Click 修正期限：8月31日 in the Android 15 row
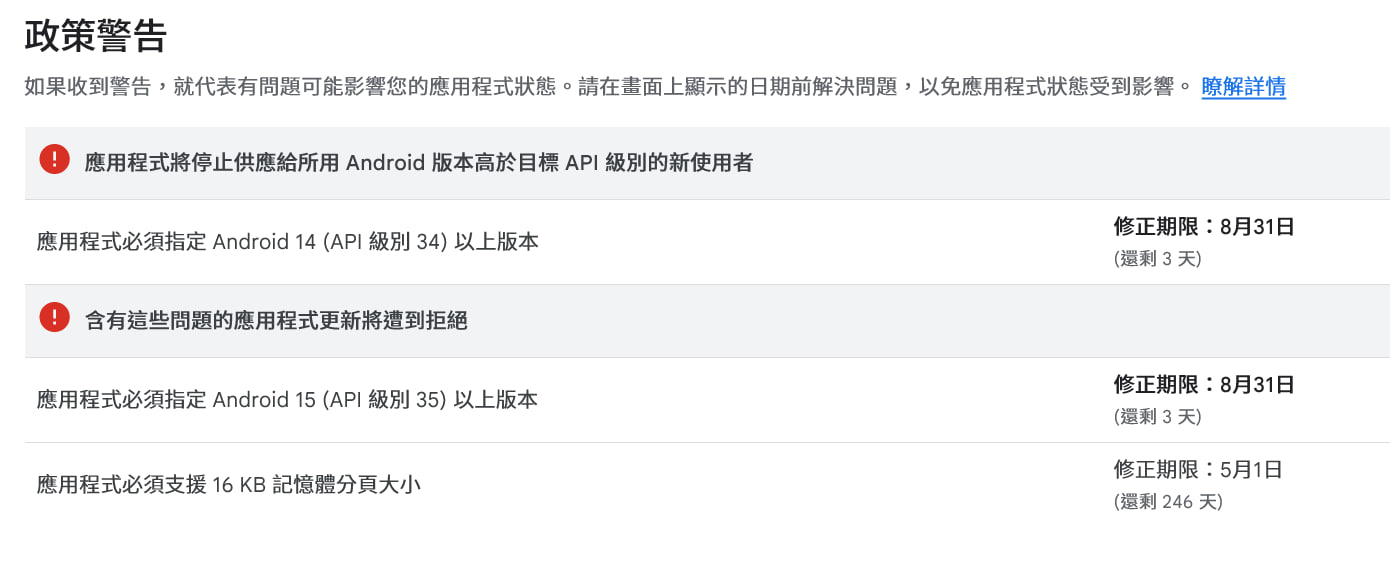 pos(1204,385)
